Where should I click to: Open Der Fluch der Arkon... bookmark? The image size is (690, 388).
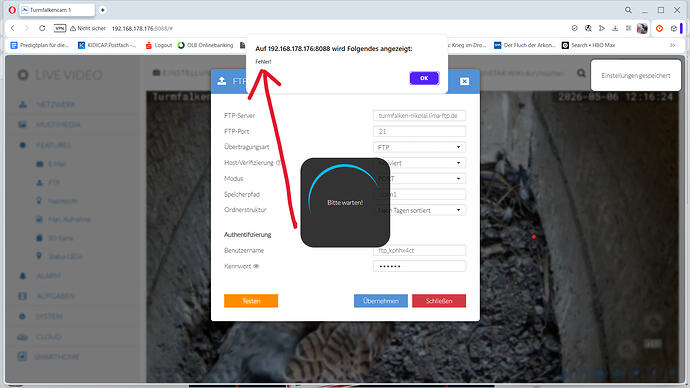(525, 45)
